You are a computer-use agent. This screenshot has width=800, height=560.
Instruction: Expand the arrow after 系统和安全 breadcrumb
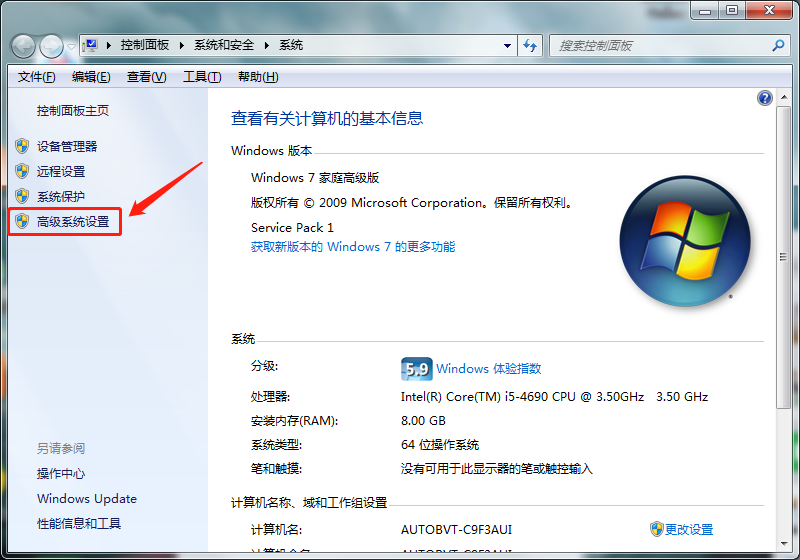point(267,45)
